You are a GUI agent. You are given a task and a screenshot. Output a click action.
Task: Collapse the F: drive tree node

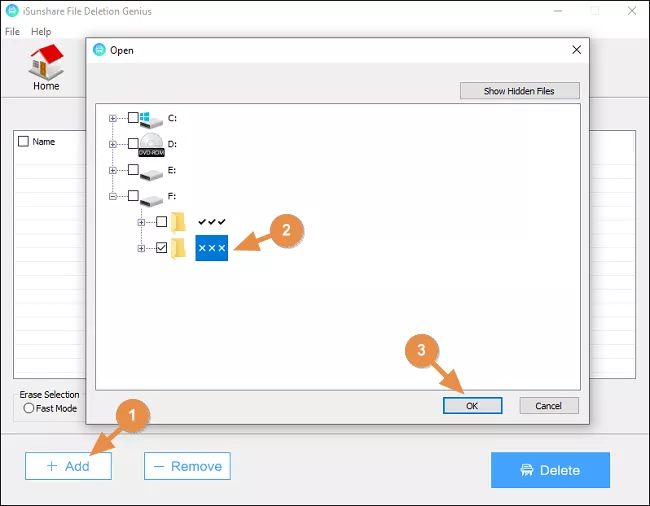[x=113, y=196]
